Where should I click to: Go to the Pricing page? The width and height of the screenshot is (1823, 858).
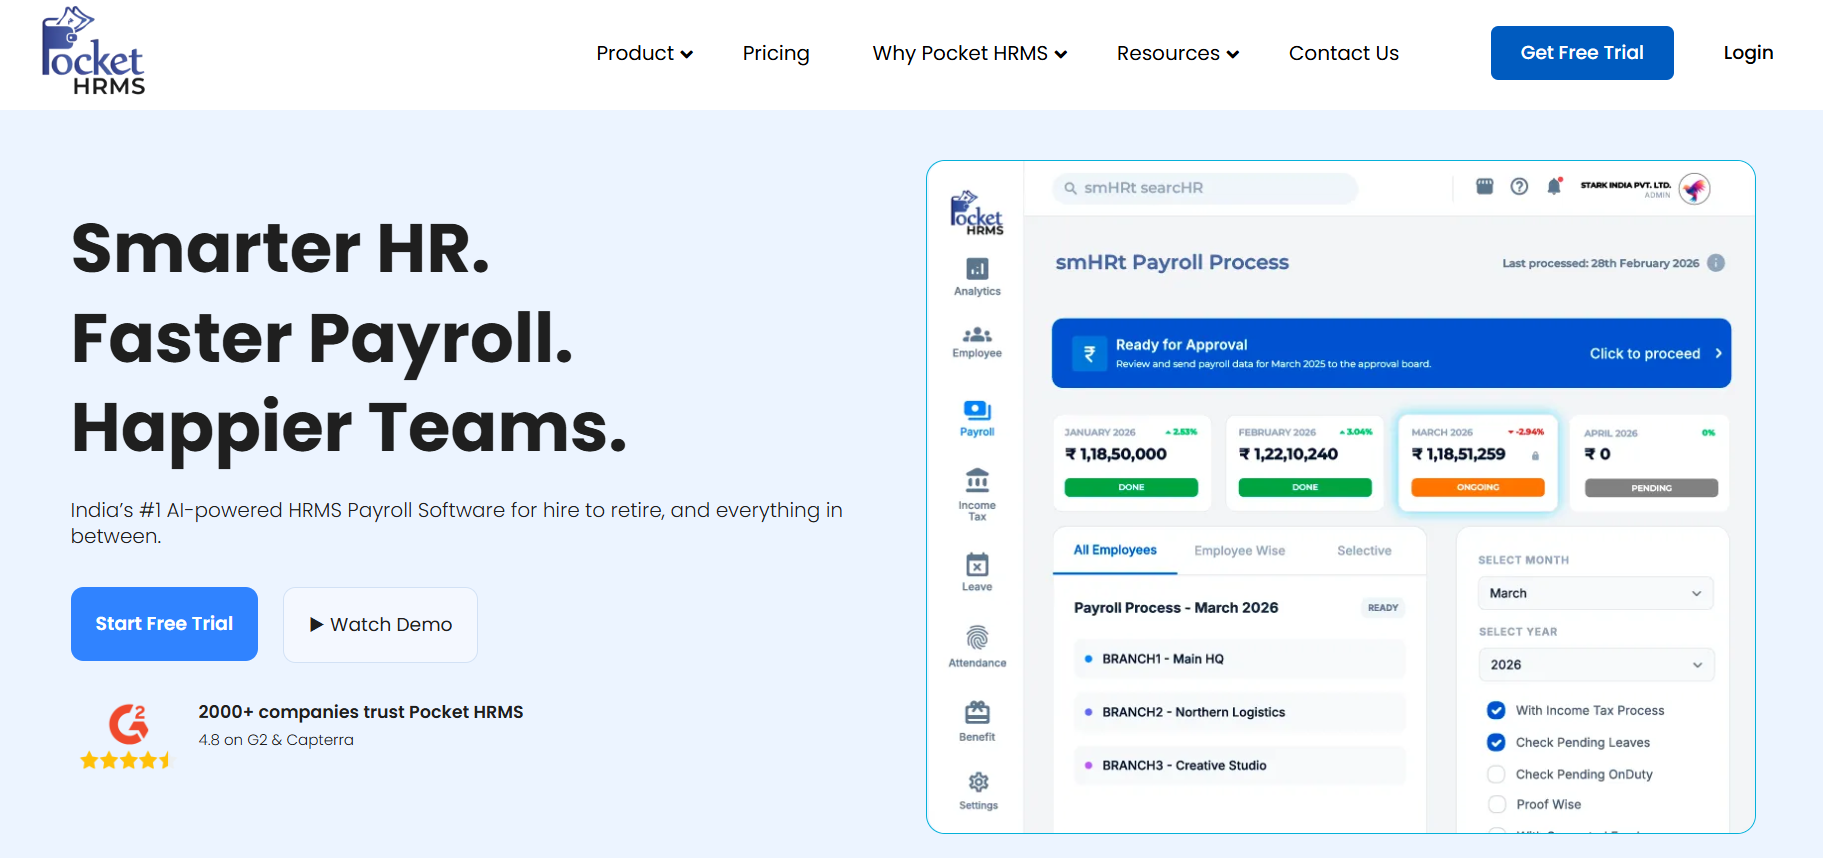[x=776, y=53]
